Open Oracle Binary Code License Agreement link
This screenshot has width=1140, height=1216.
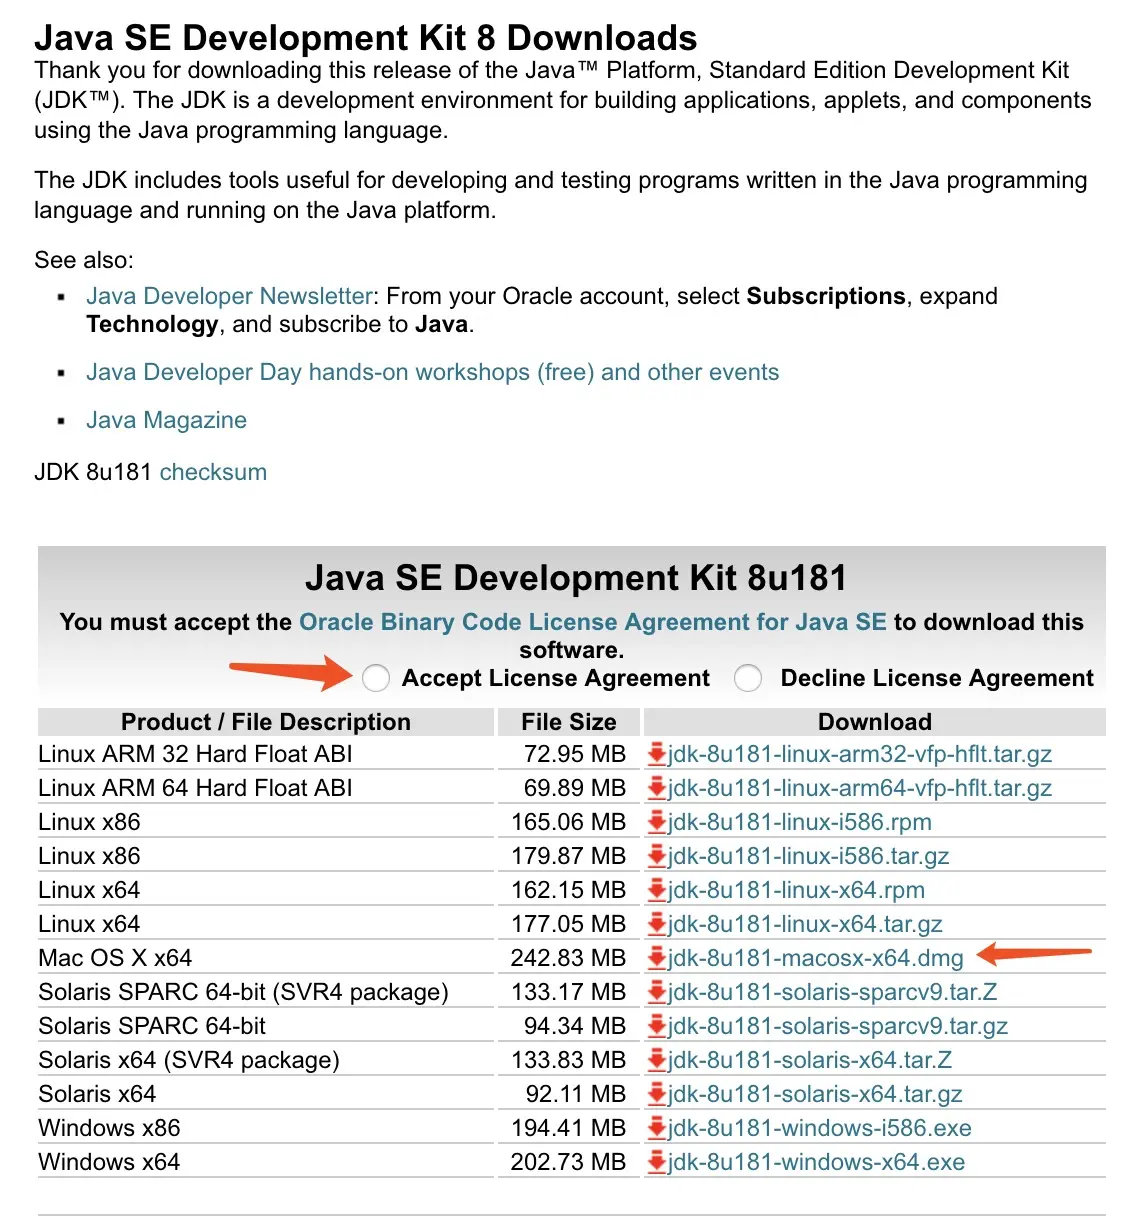point(593,622)
